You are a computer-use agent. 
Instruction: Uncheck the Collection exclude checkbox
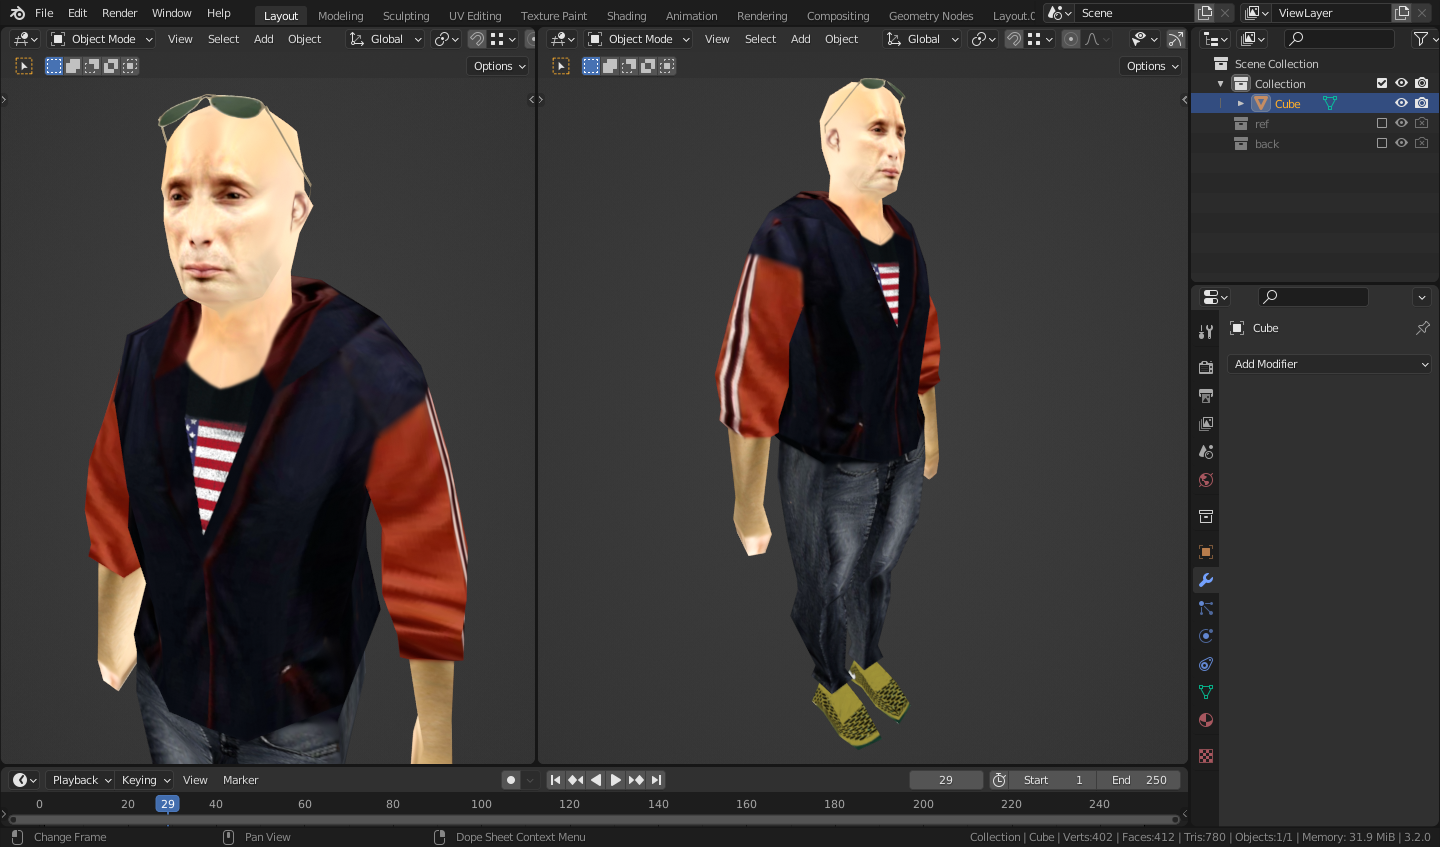click(1382, 83)
